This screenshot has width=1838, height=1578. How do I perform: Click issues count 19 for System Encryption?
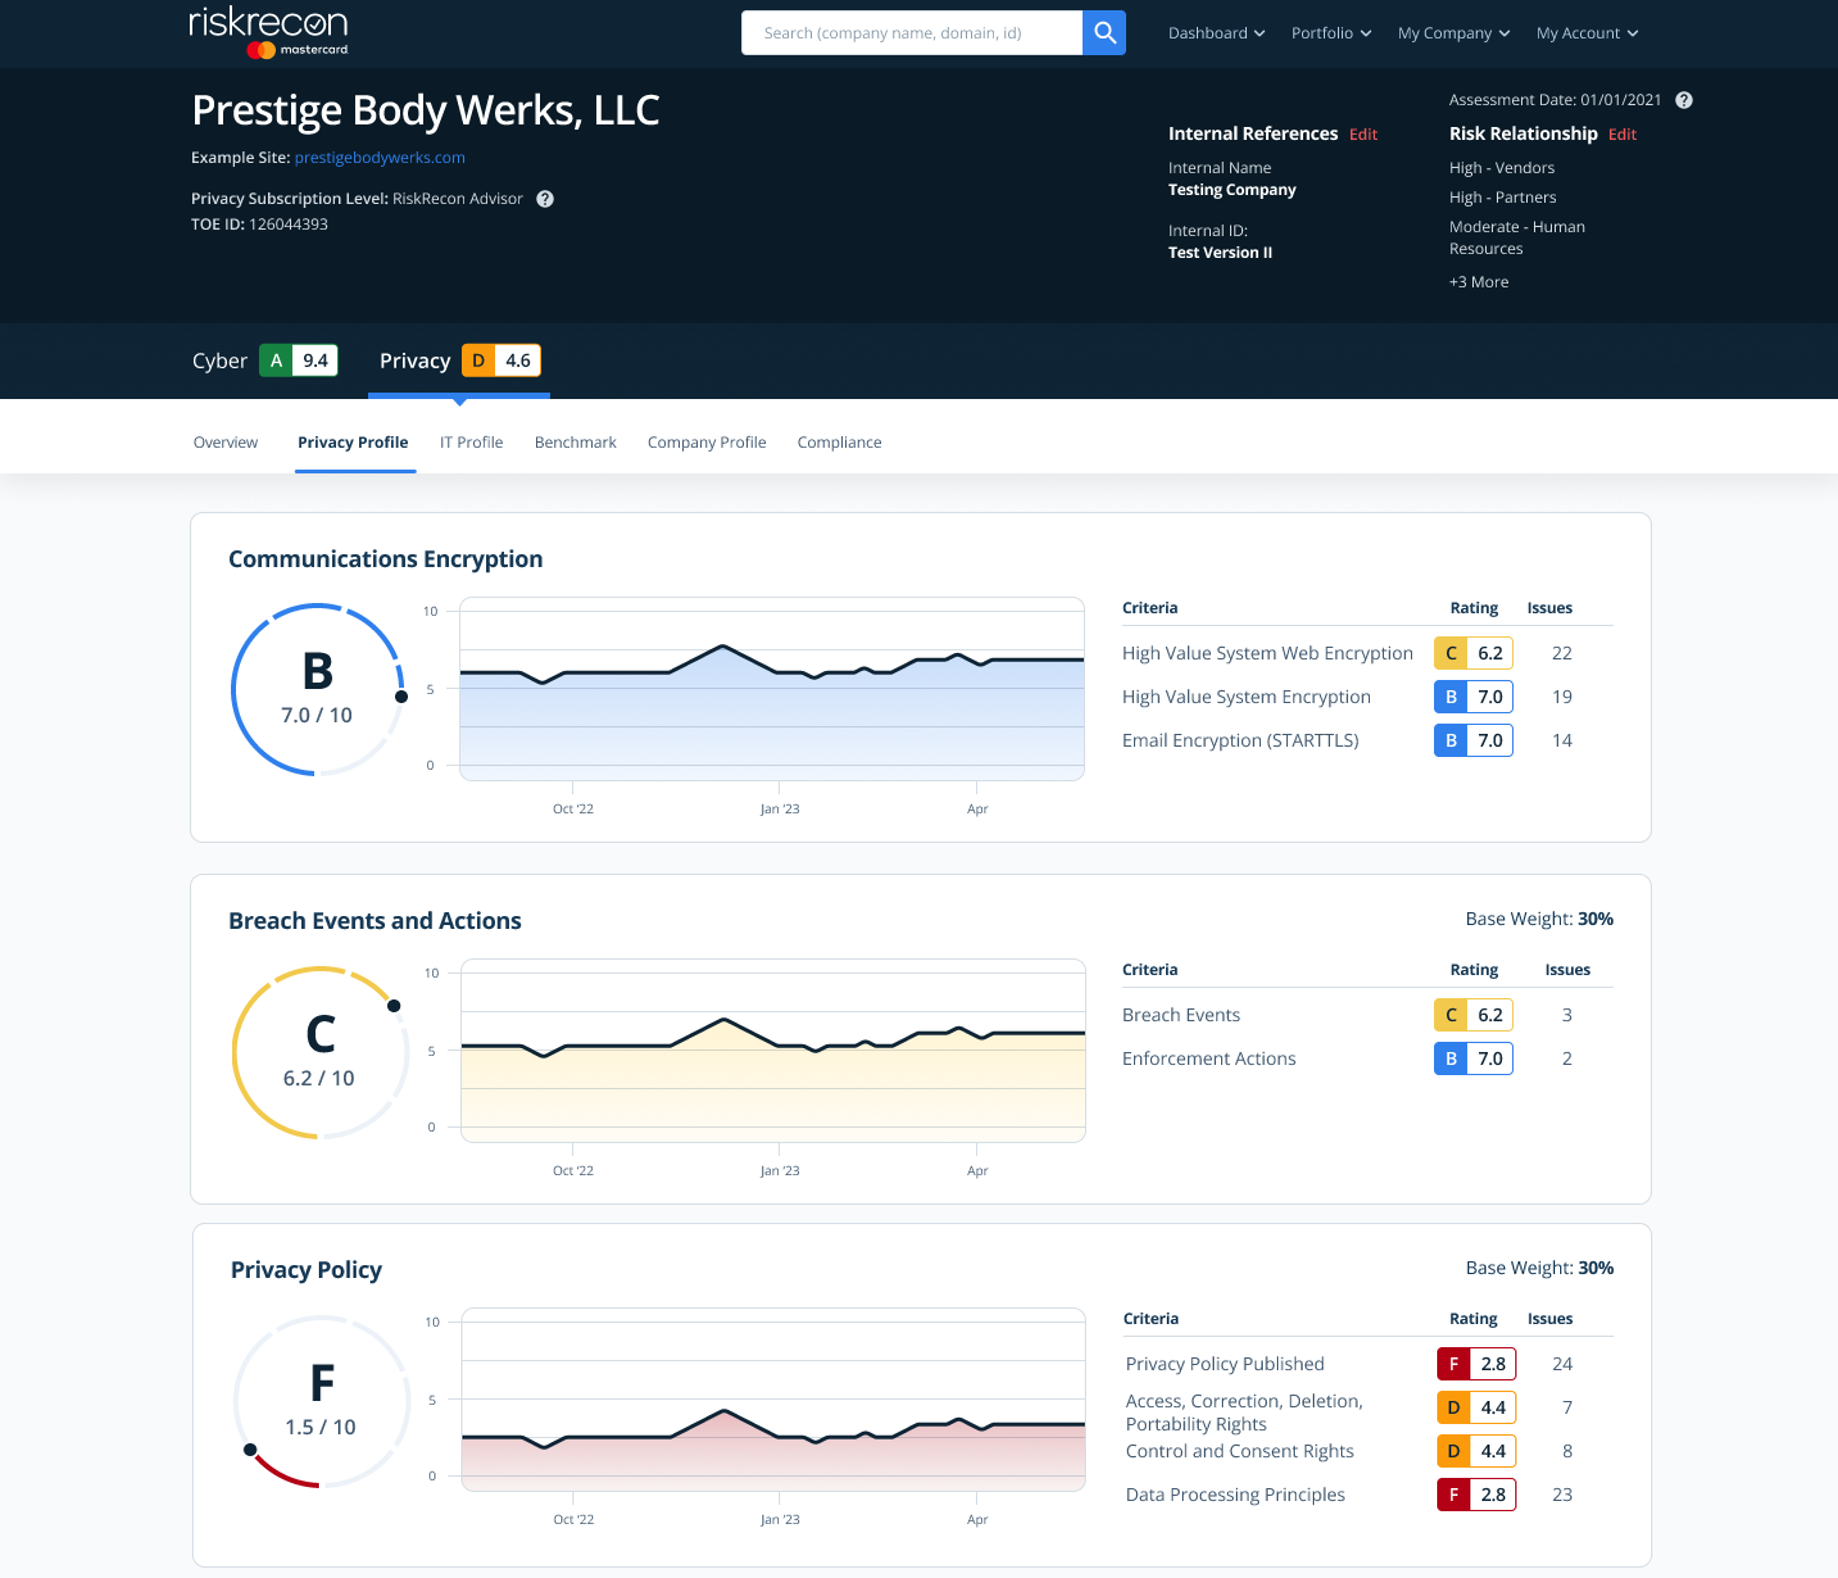tap(1561, 697)
